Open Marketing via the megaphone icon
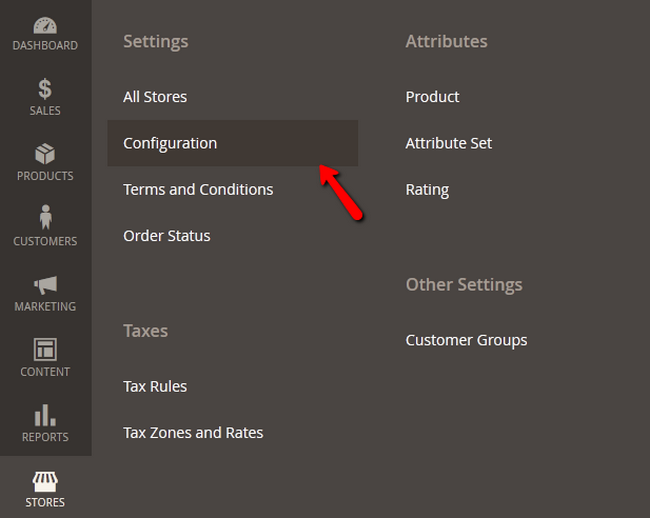Viewport: 650px width, 518px height. pyautogui.click(x=45, y=285)
